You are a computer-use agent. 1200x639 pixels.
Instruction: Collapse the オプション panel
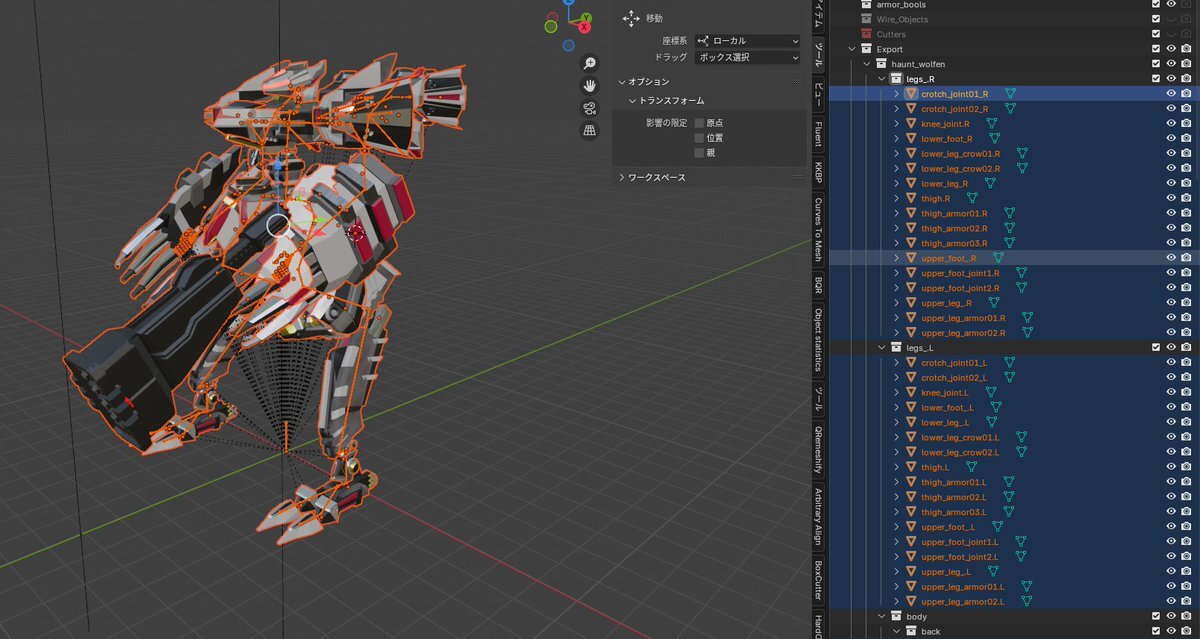(621, 81)
